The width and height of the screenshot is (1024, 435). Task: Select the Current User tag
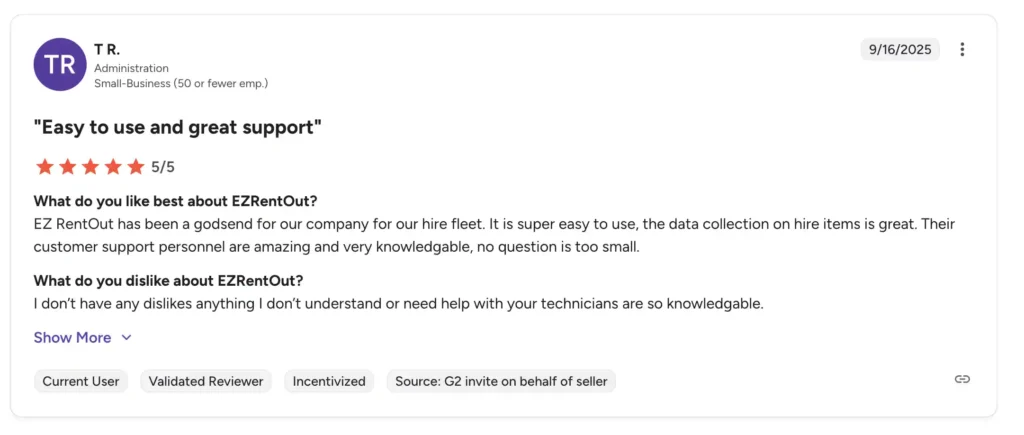click(81, 381)
